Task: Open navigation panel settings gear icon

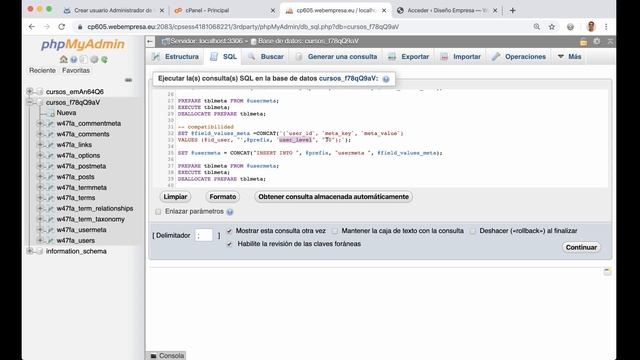Action: 94,60
